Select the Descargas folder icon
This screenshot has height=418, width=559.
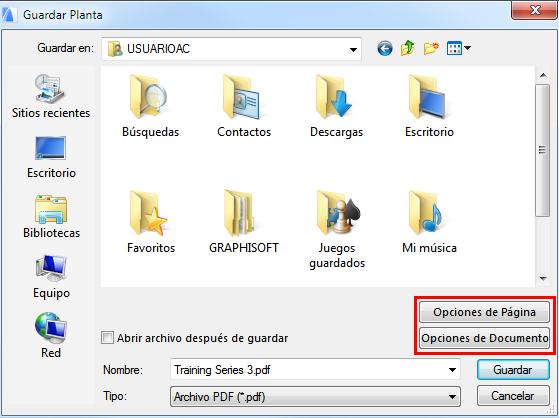[334, 96]
